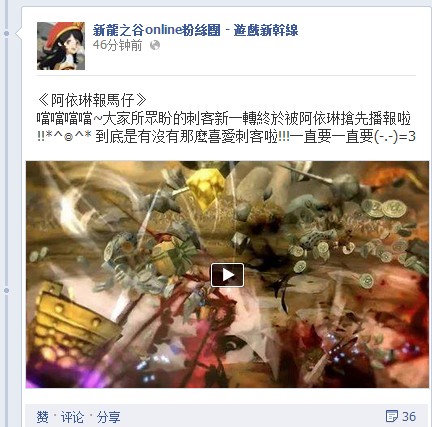Click the post's callout arrow pointer
Viewport: 432px width, 427px height.
click(19, 33)
